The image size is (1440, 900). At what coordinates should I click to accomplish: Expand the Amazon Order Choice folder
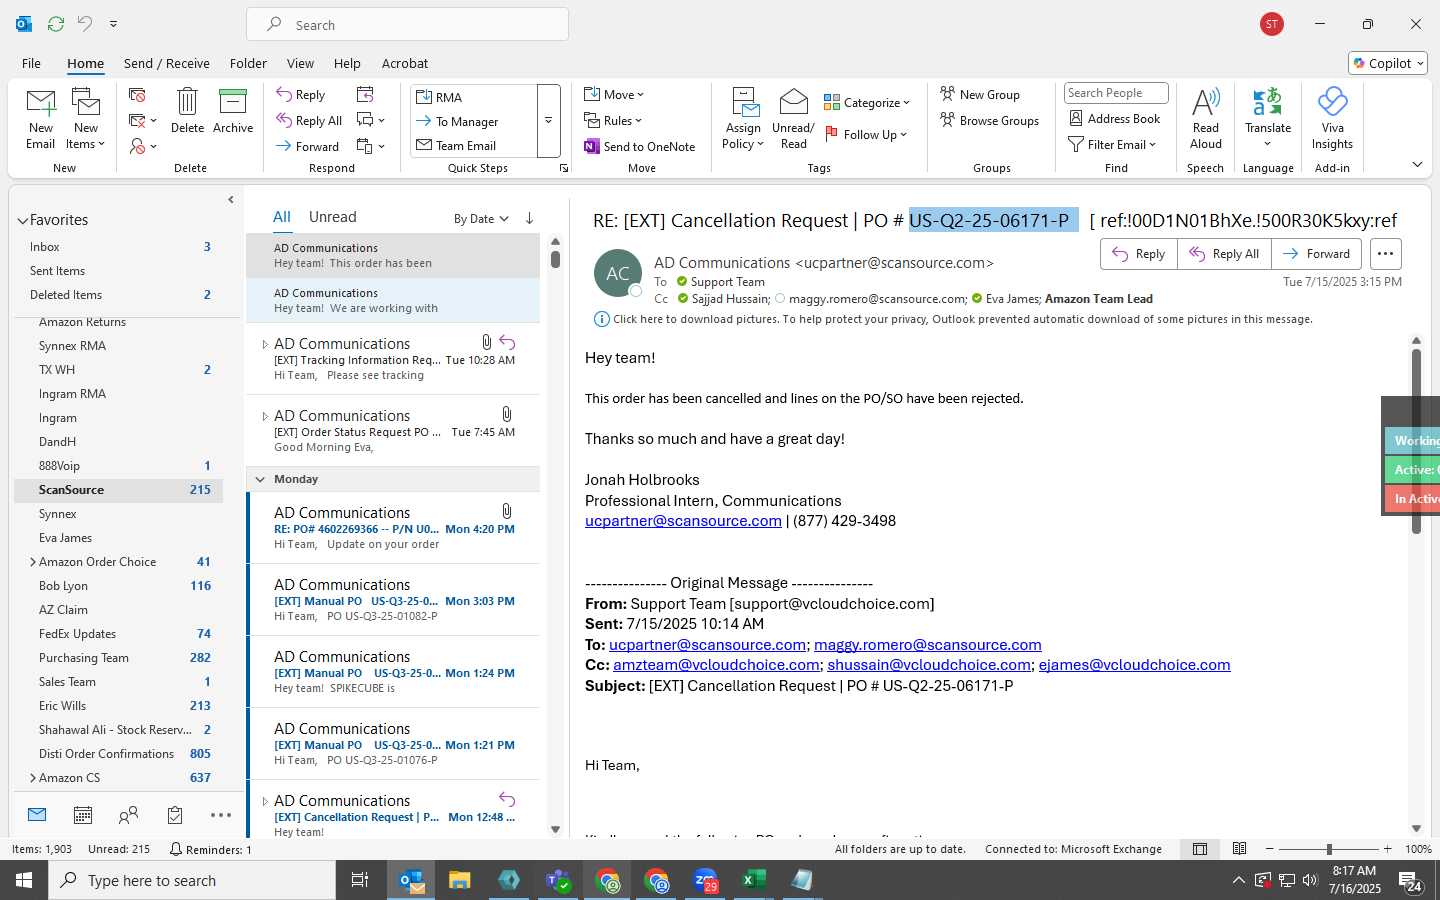tap(32, 562)
